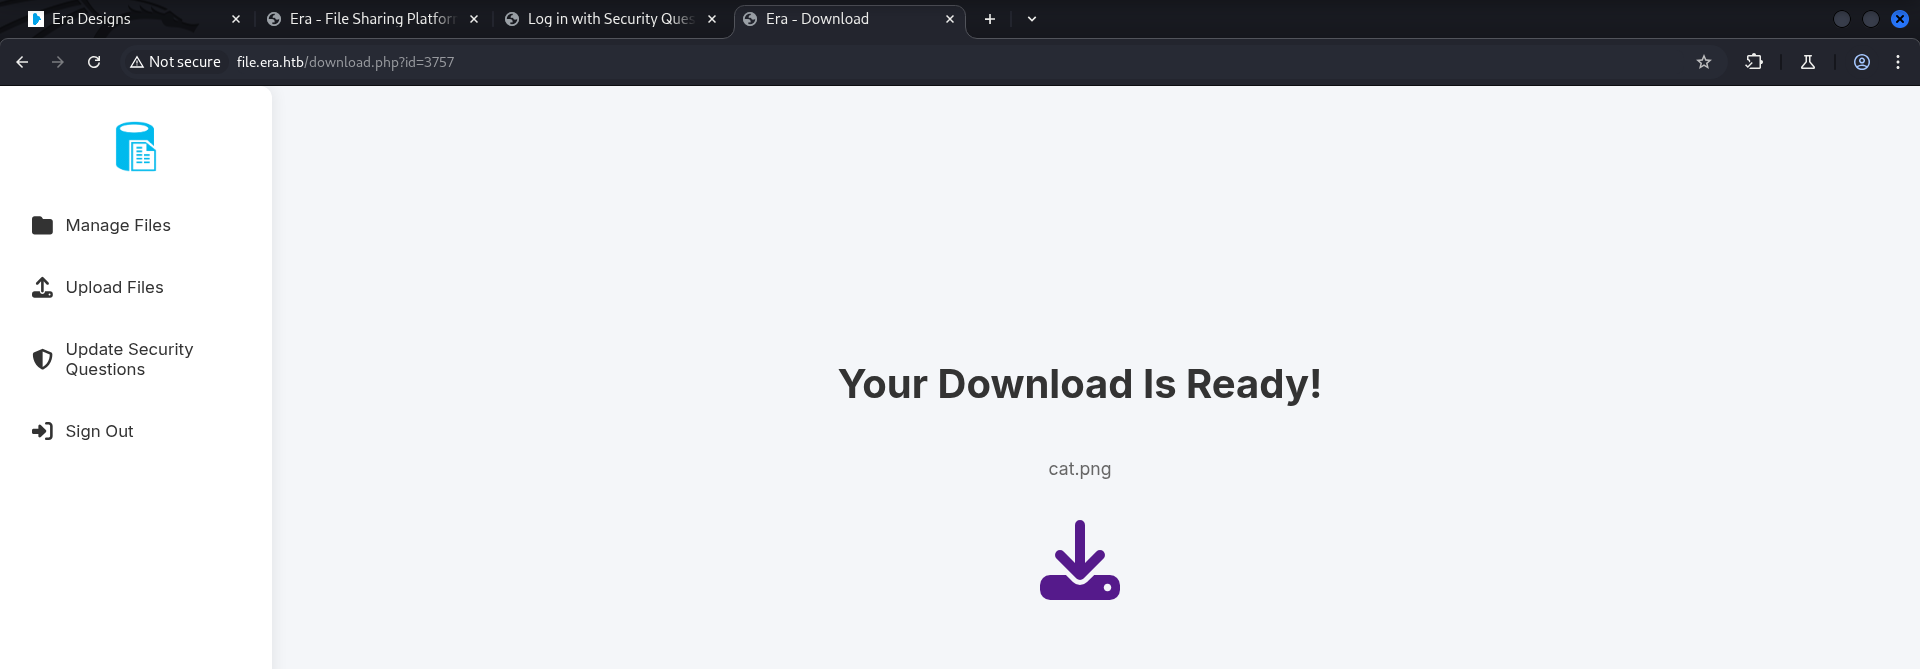This screenshot has width=1920, height=669.
Task: Go back to the previous page
Action: pyautogui.click(x=22, y=62)
